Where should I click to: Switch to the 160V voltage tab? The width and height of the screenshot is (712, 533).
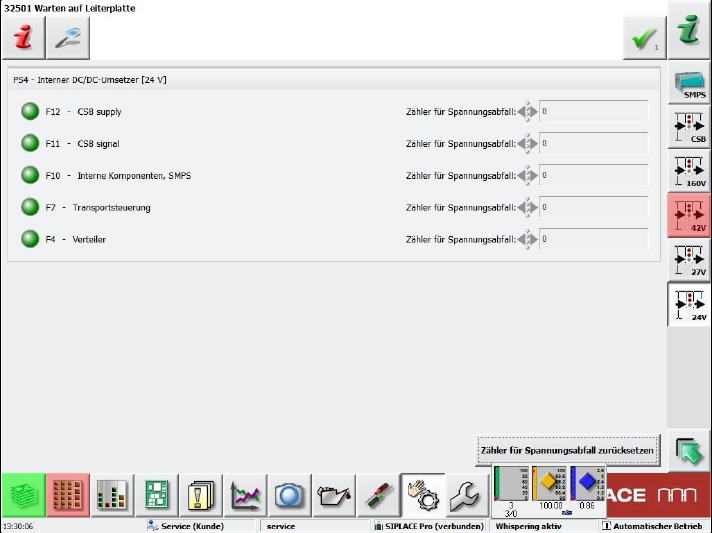tap(689, 171)
